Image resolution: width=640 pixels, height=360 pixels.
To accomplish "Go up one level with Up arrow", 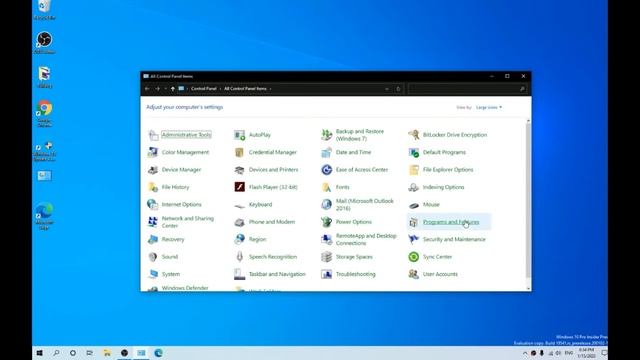I will tap(173, 89).
